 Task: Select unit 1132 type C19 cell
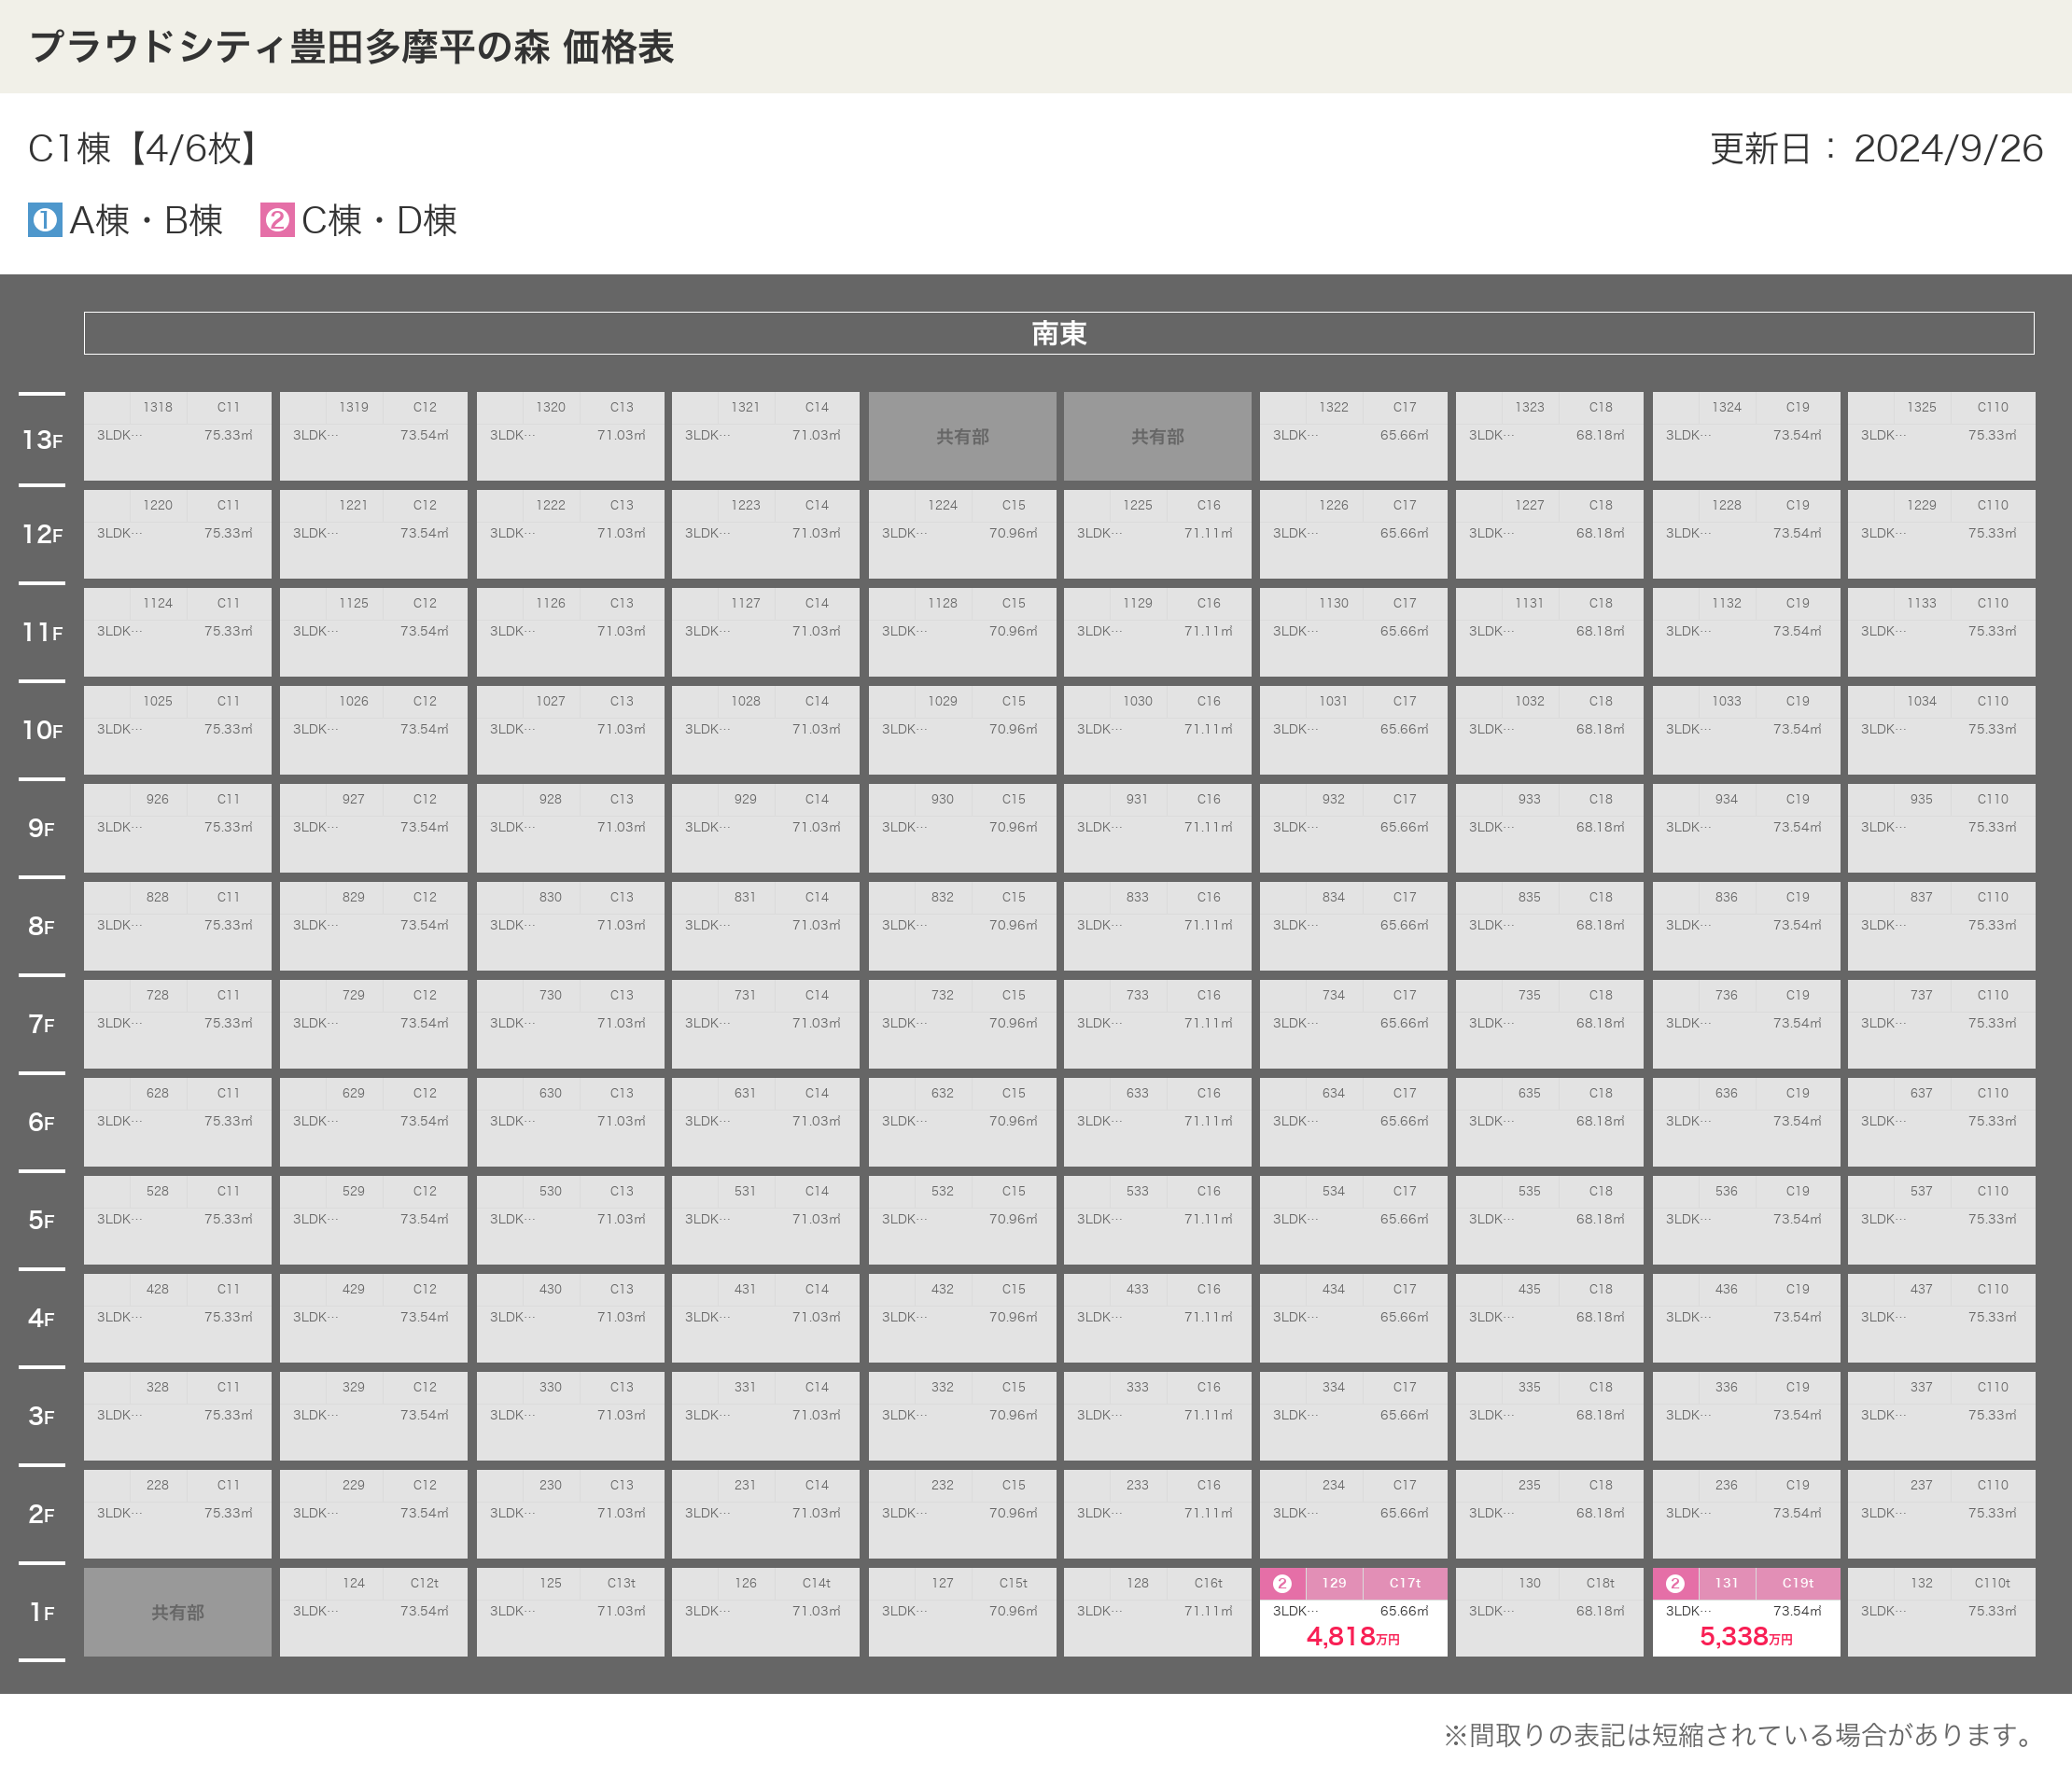pos(1746,632)
